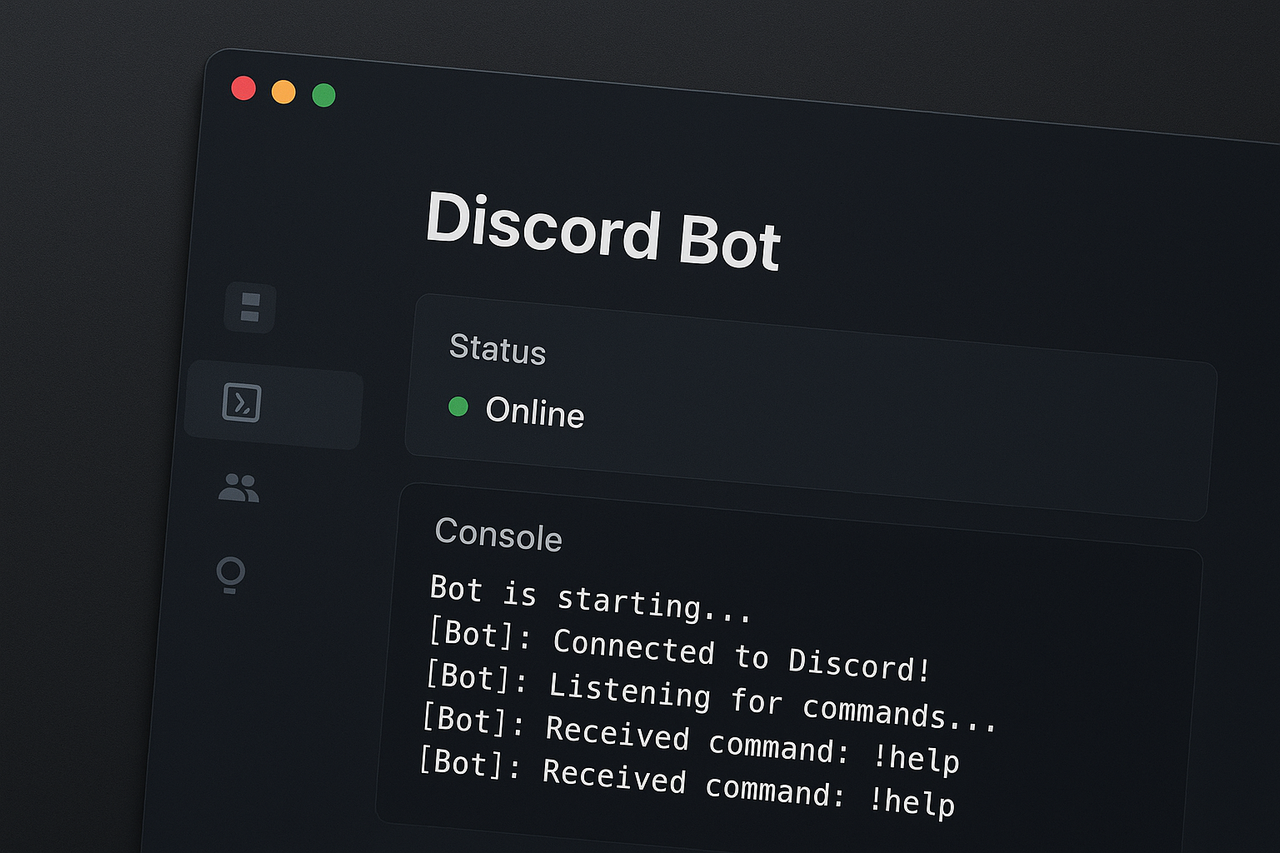Collapse the Console panel via its header
This screenshot has height=853, width=1280.
point(499,535)
